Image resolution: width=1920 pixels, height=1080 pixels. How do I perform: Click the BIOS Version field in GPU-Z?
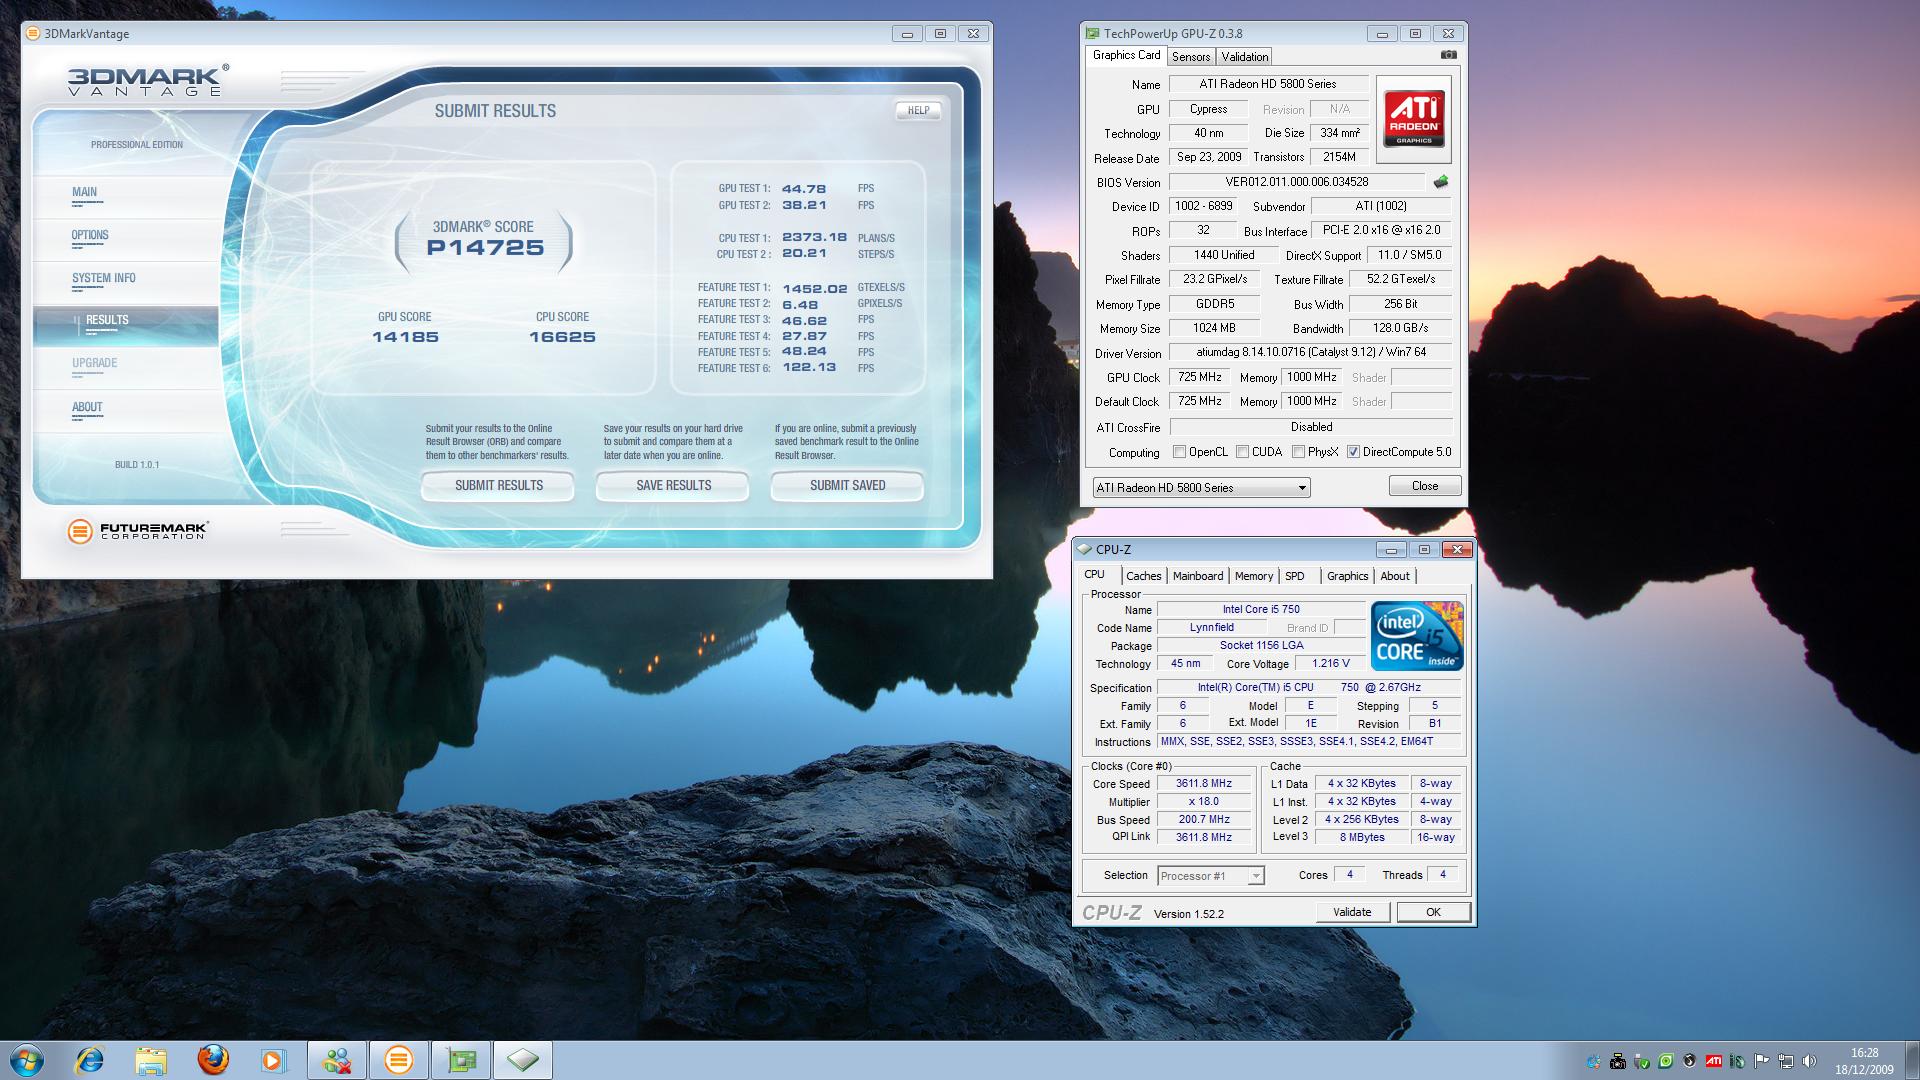point(1297,182)
